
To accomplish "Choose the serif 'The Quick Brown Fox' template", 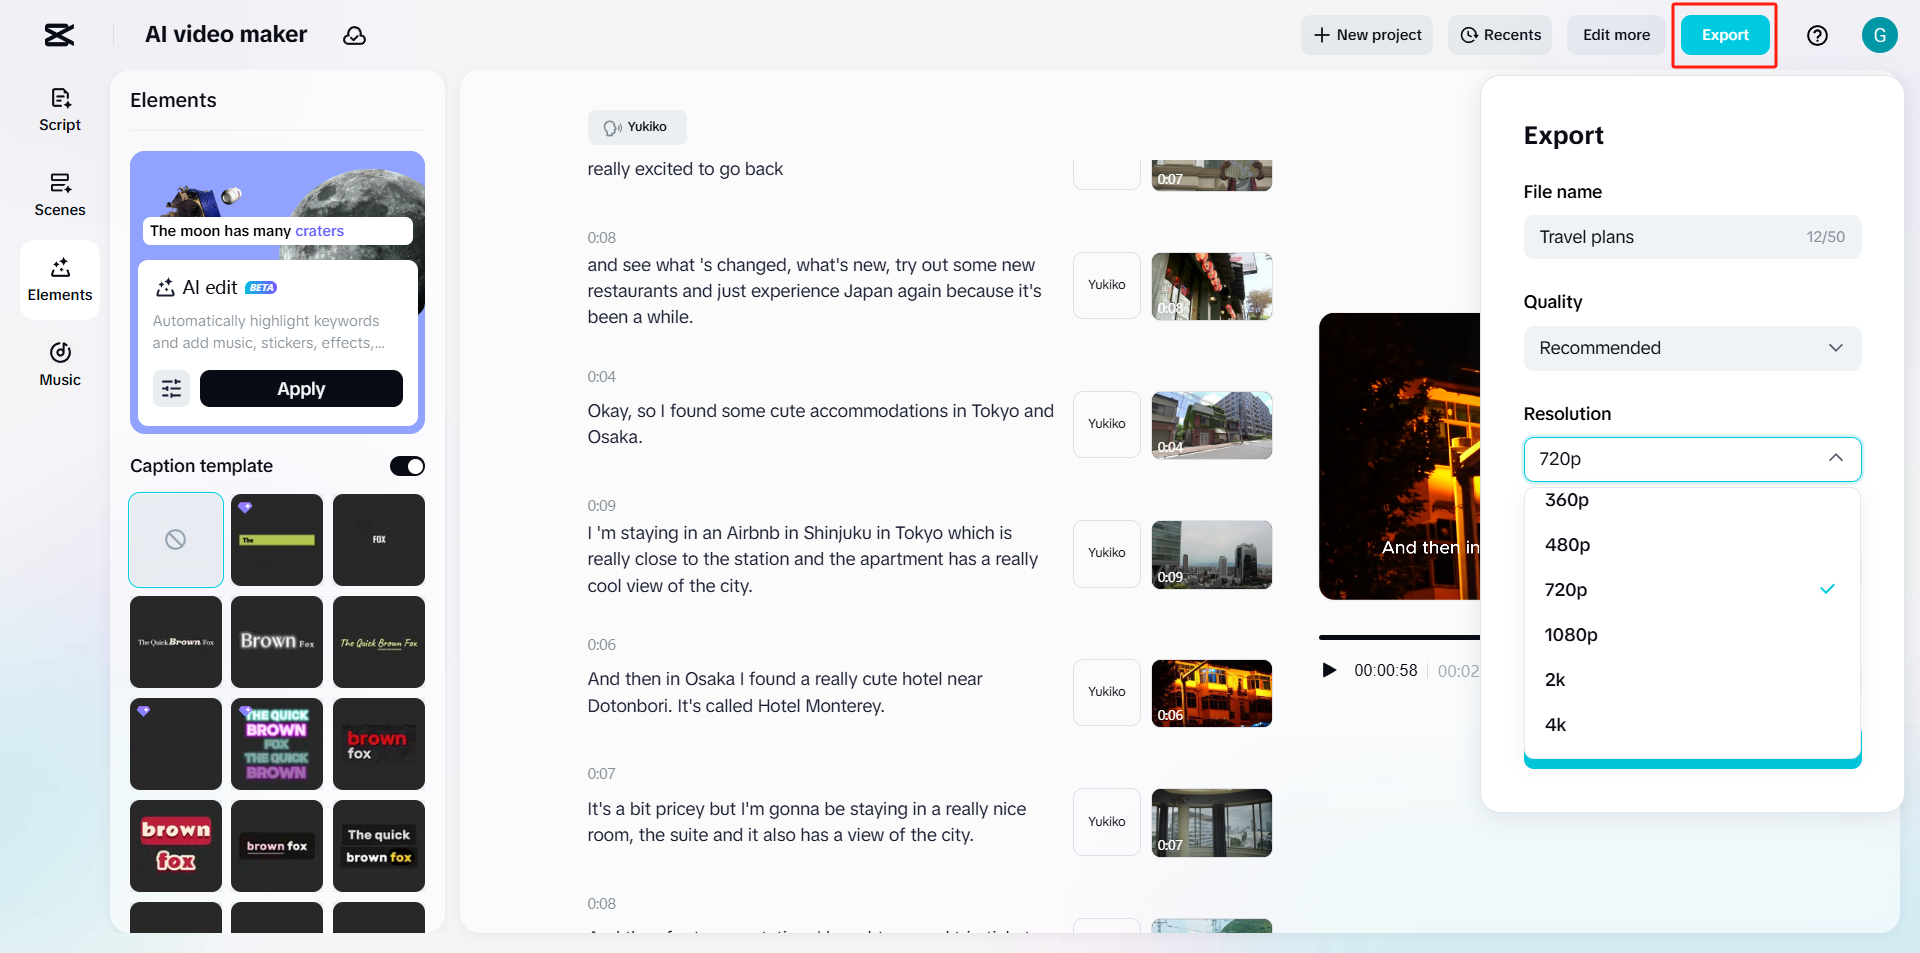I will pos(176,642).
